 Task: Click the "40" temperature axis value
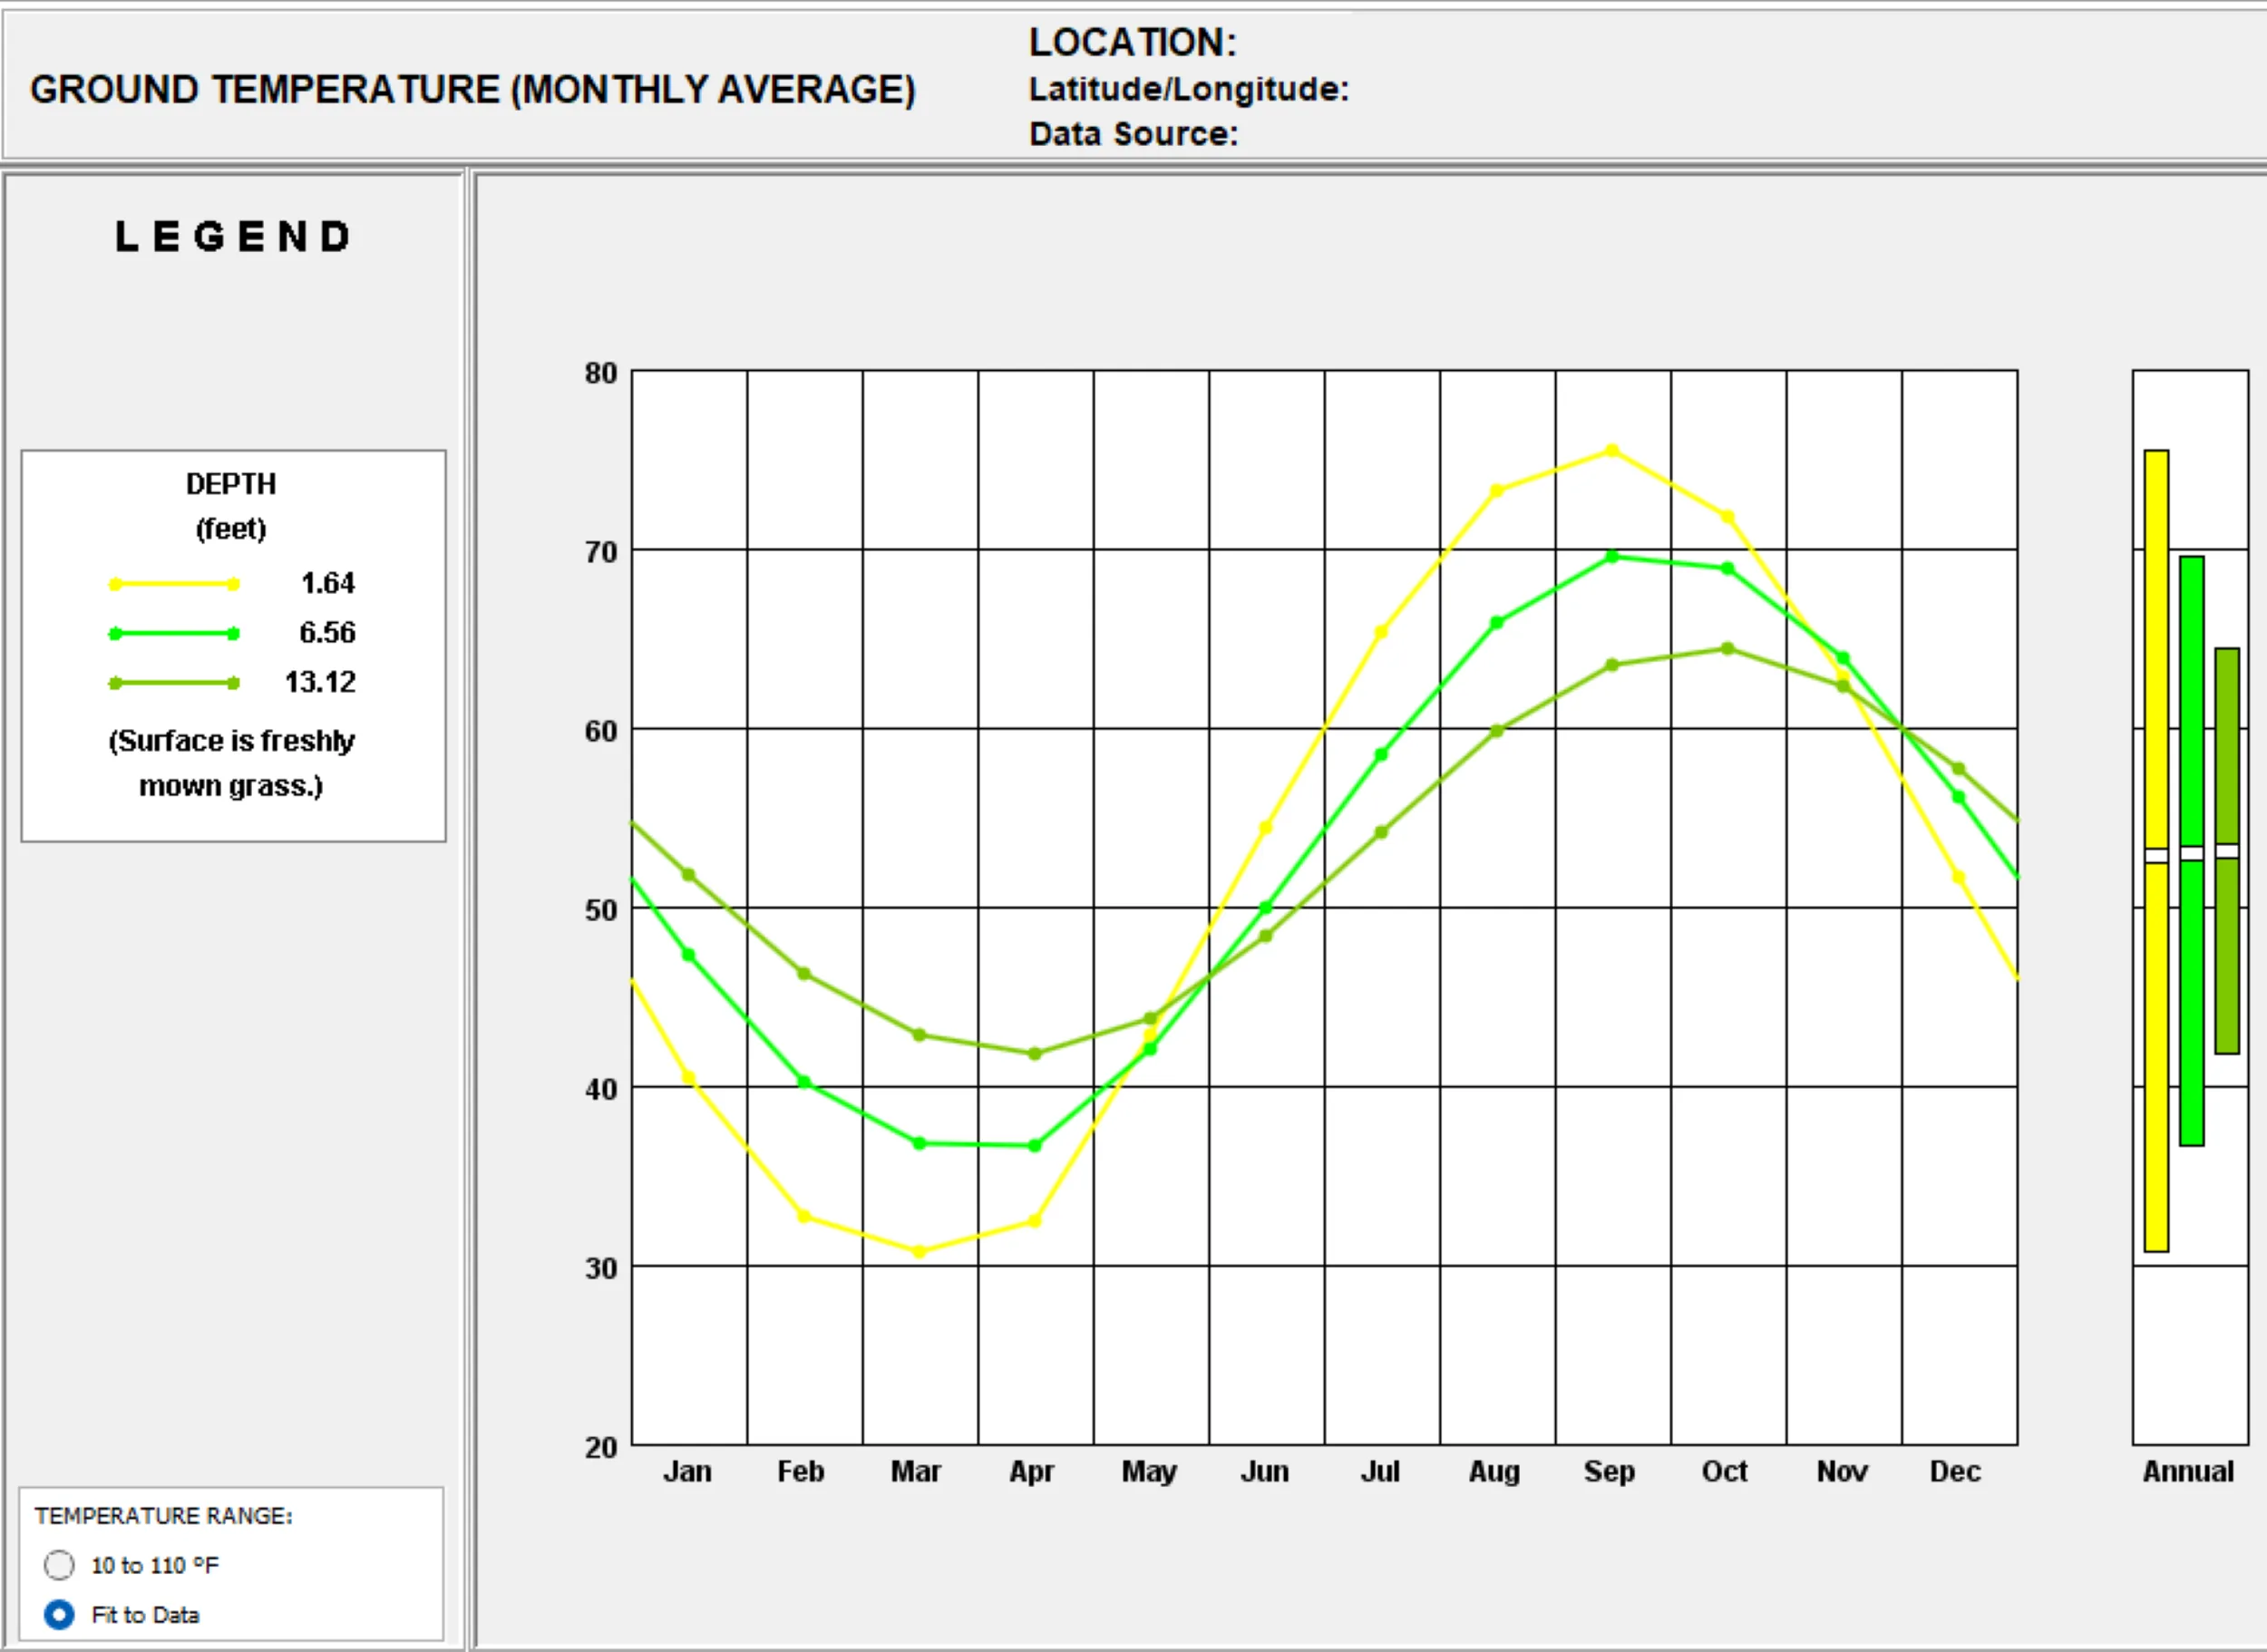point(601,1089)
